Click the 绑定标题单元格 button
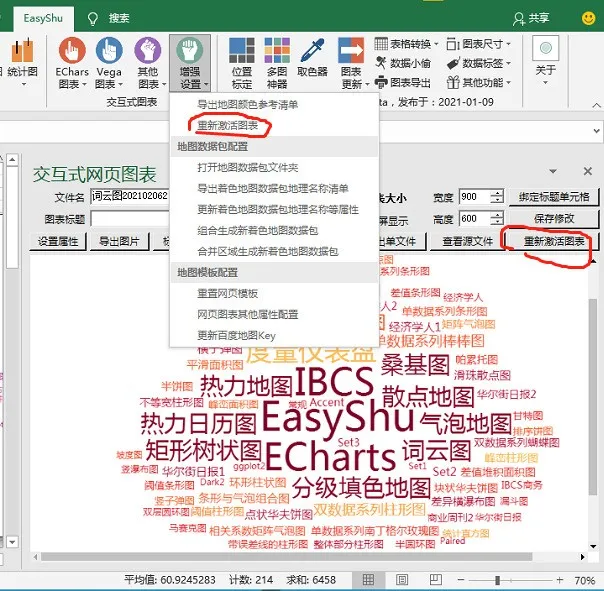604x591 pixels. pyautogui.click(x=554, y=197)
